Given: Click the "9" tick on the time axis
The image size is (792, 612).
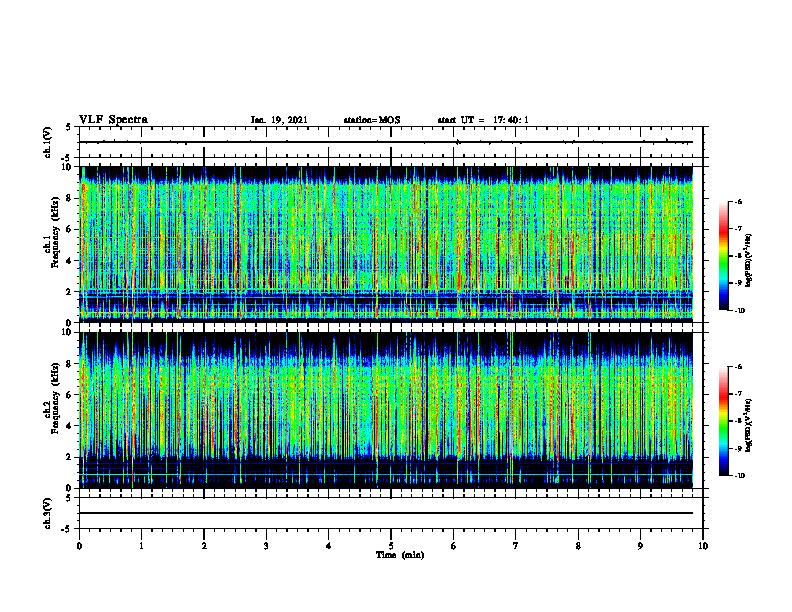Looking at the screenshot, I should [x=640, y=546].
